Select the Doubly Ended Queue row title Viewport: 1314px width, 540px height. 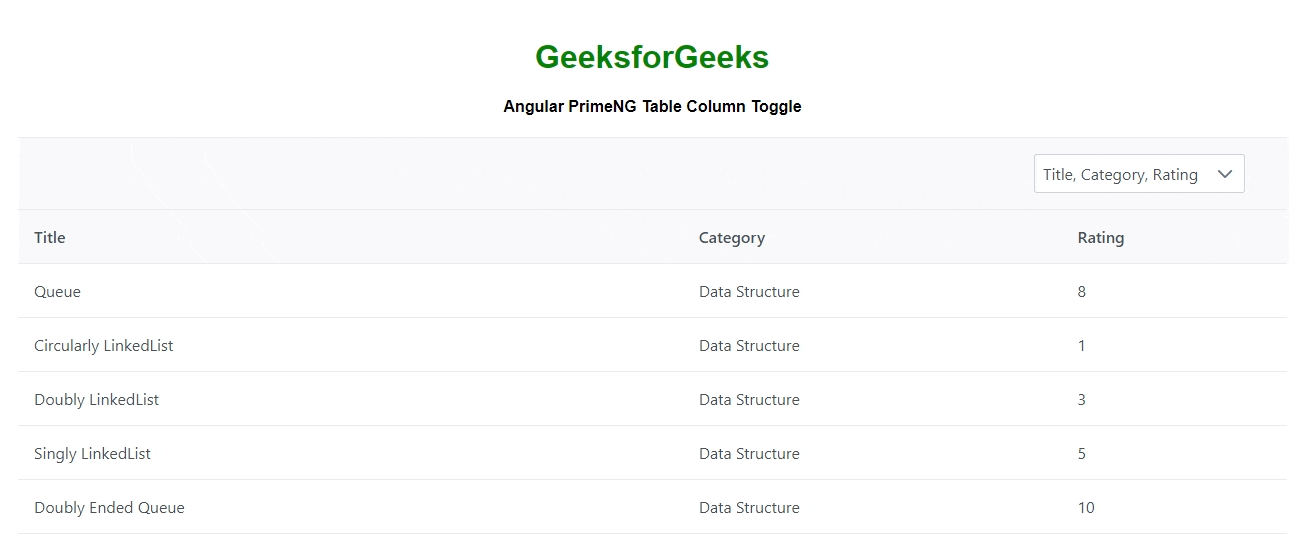tap(110, 508)
